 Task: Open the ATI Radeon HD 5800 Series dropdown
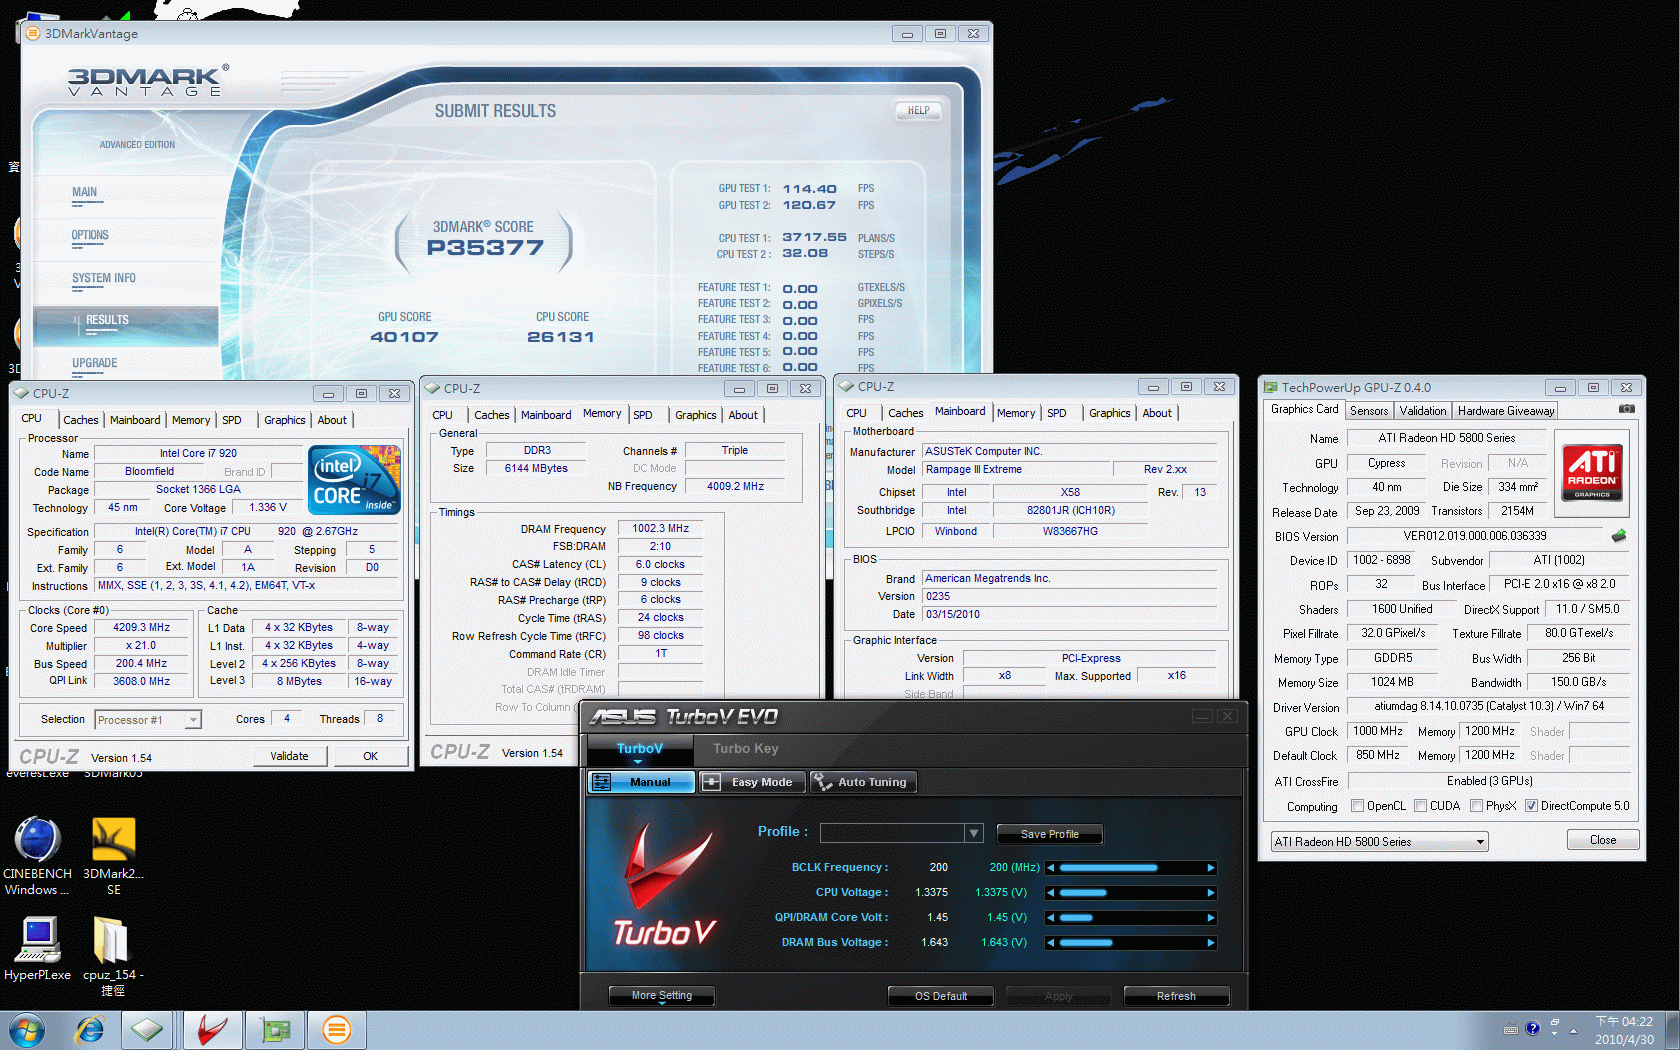(1379, 842)
